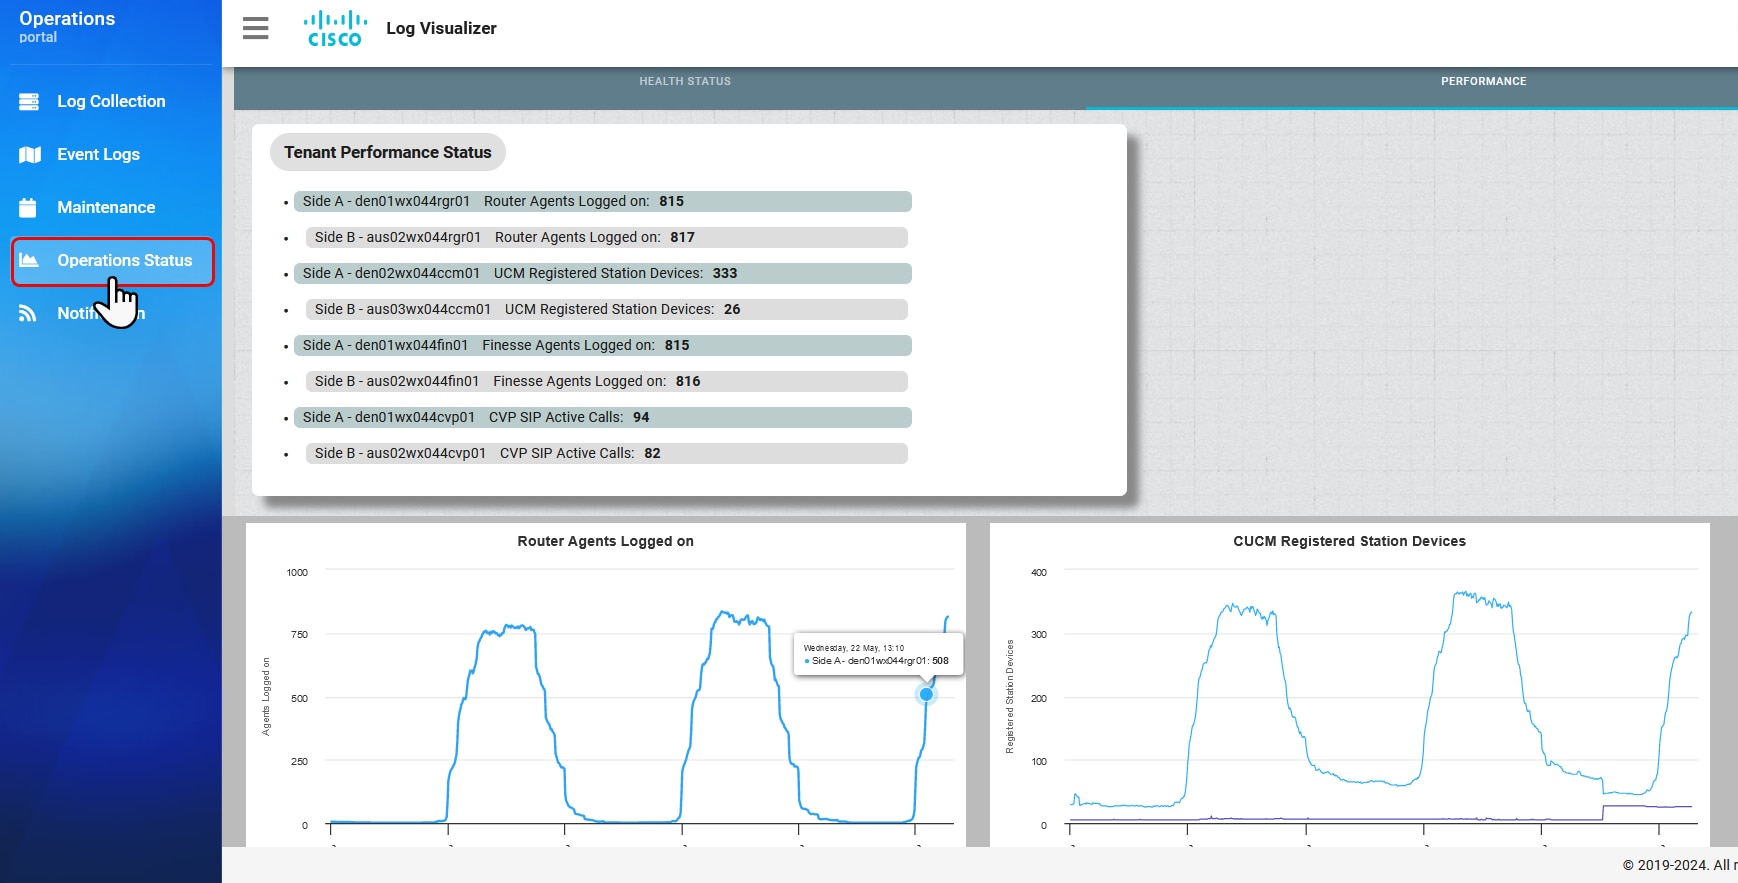The image size is (1738, 883).
Task: Click the Operations portal title
Action: (x=67, y=26)
